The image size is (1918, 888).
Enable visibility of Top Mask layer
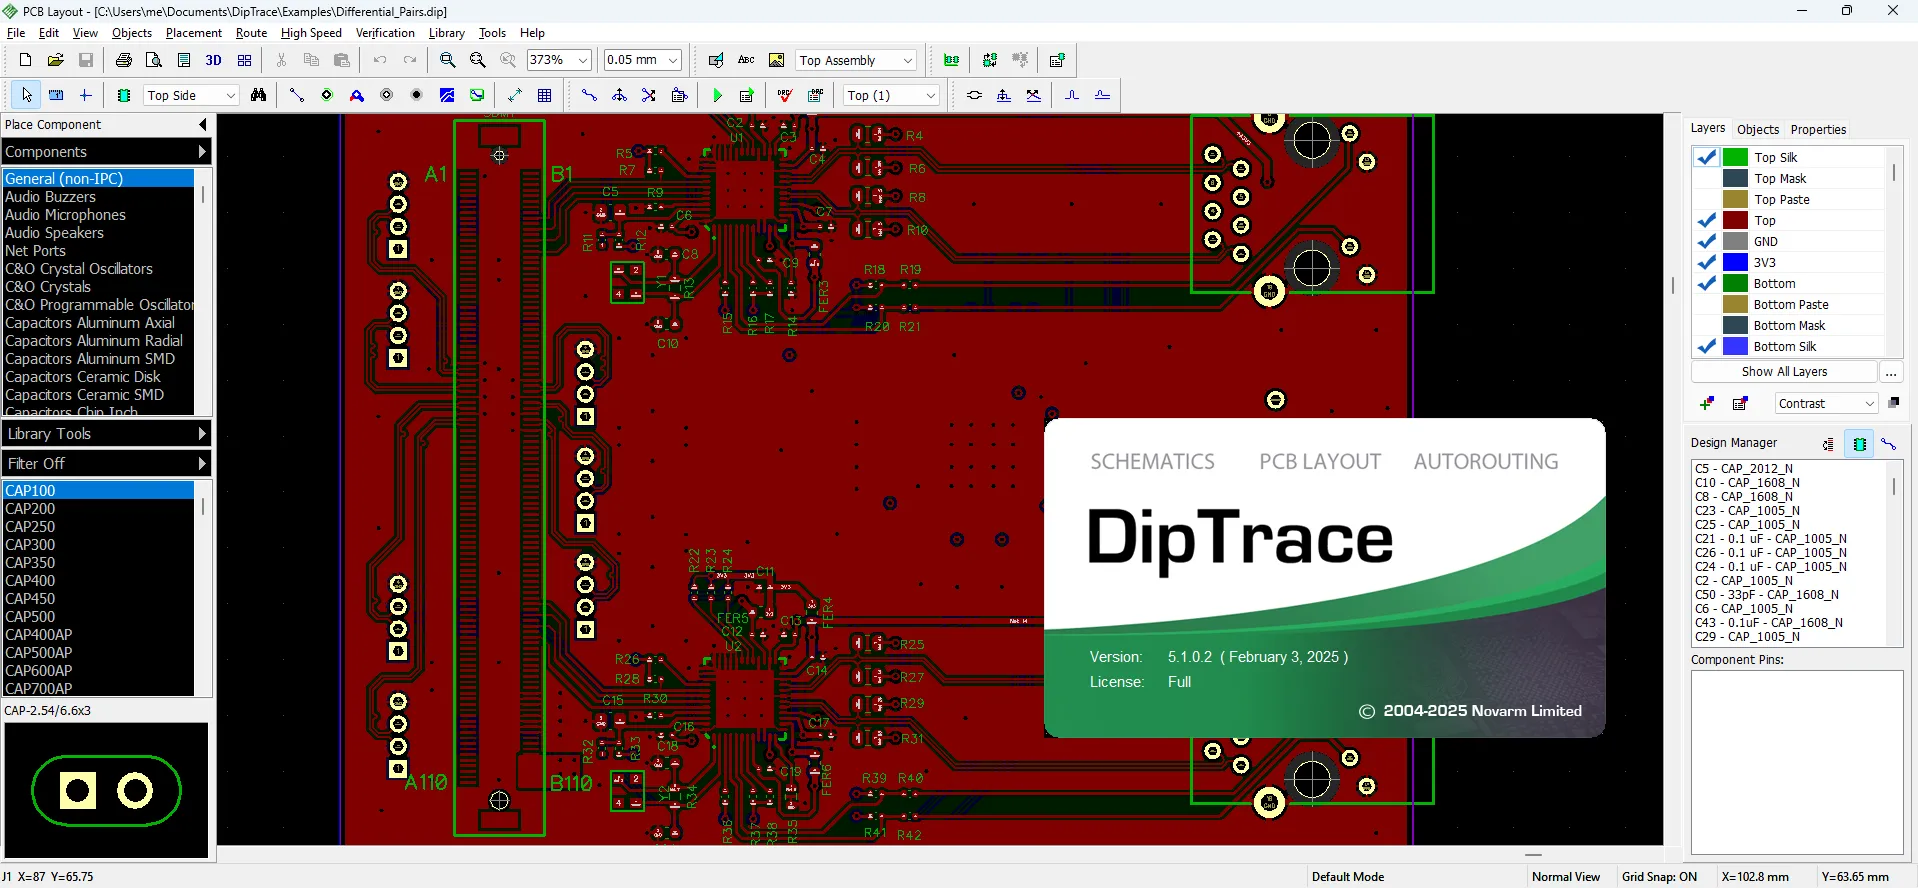tap(1707, 178)
